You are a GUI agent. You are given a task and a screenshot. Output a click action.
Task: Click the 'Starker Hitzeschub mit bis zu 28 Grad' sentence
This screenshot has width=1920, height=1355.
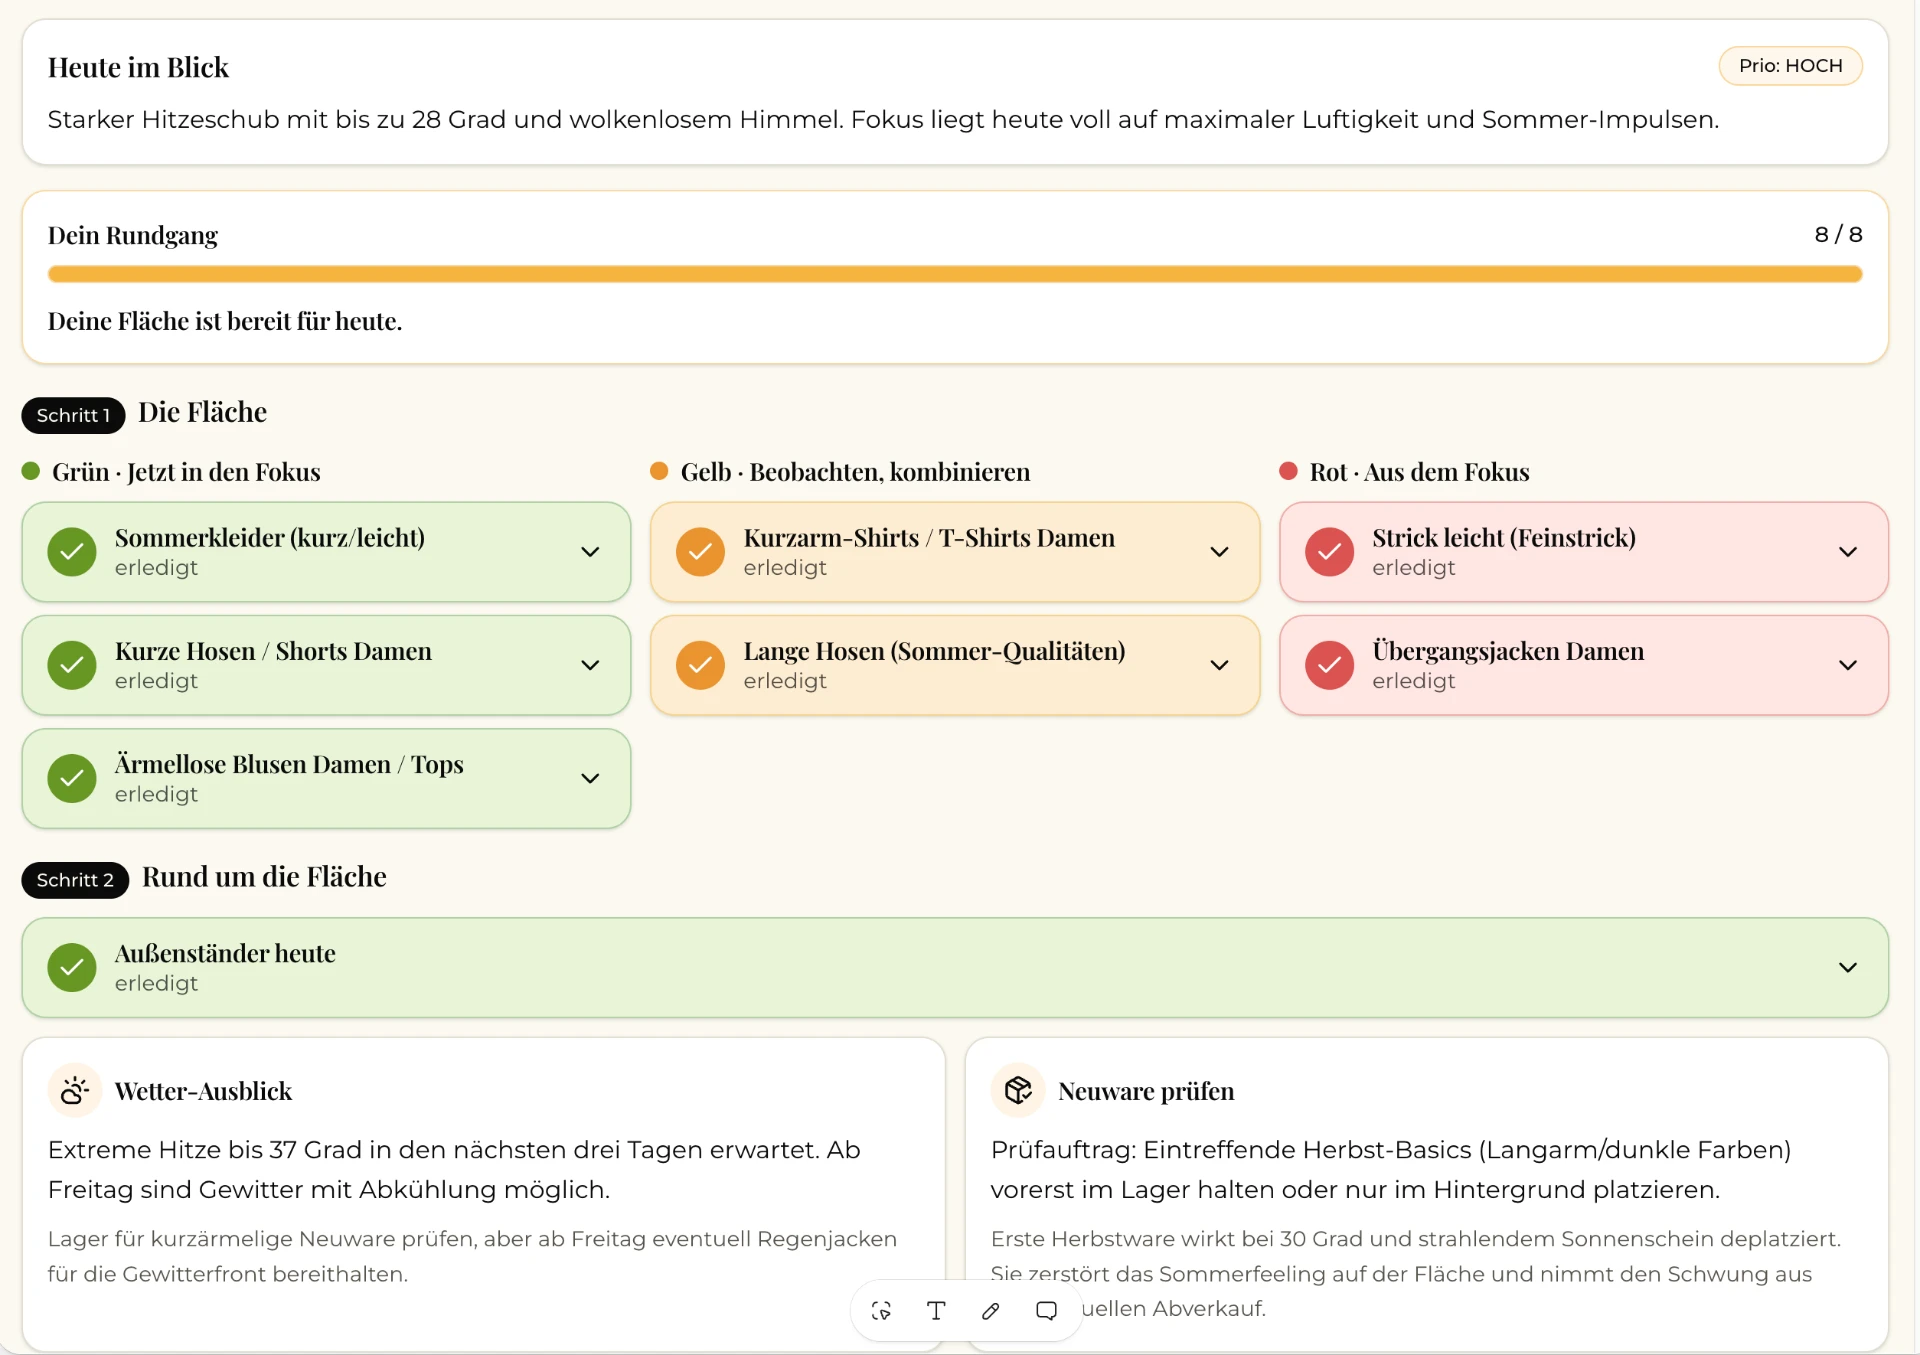pos(883,120)
